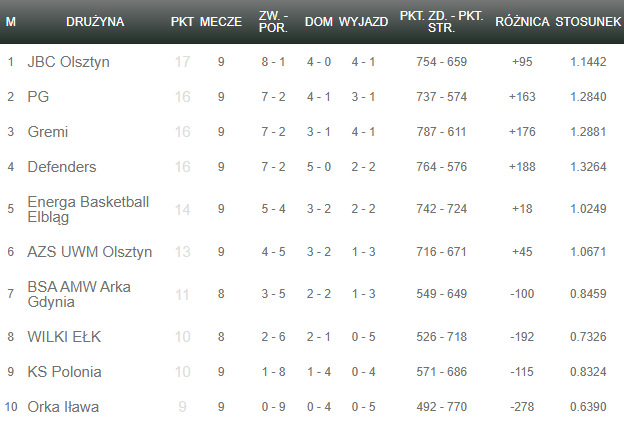Open the Orka Iława team link
This screenshot has width=624, height=434.
pyautogui.click(x=63, y=407)
